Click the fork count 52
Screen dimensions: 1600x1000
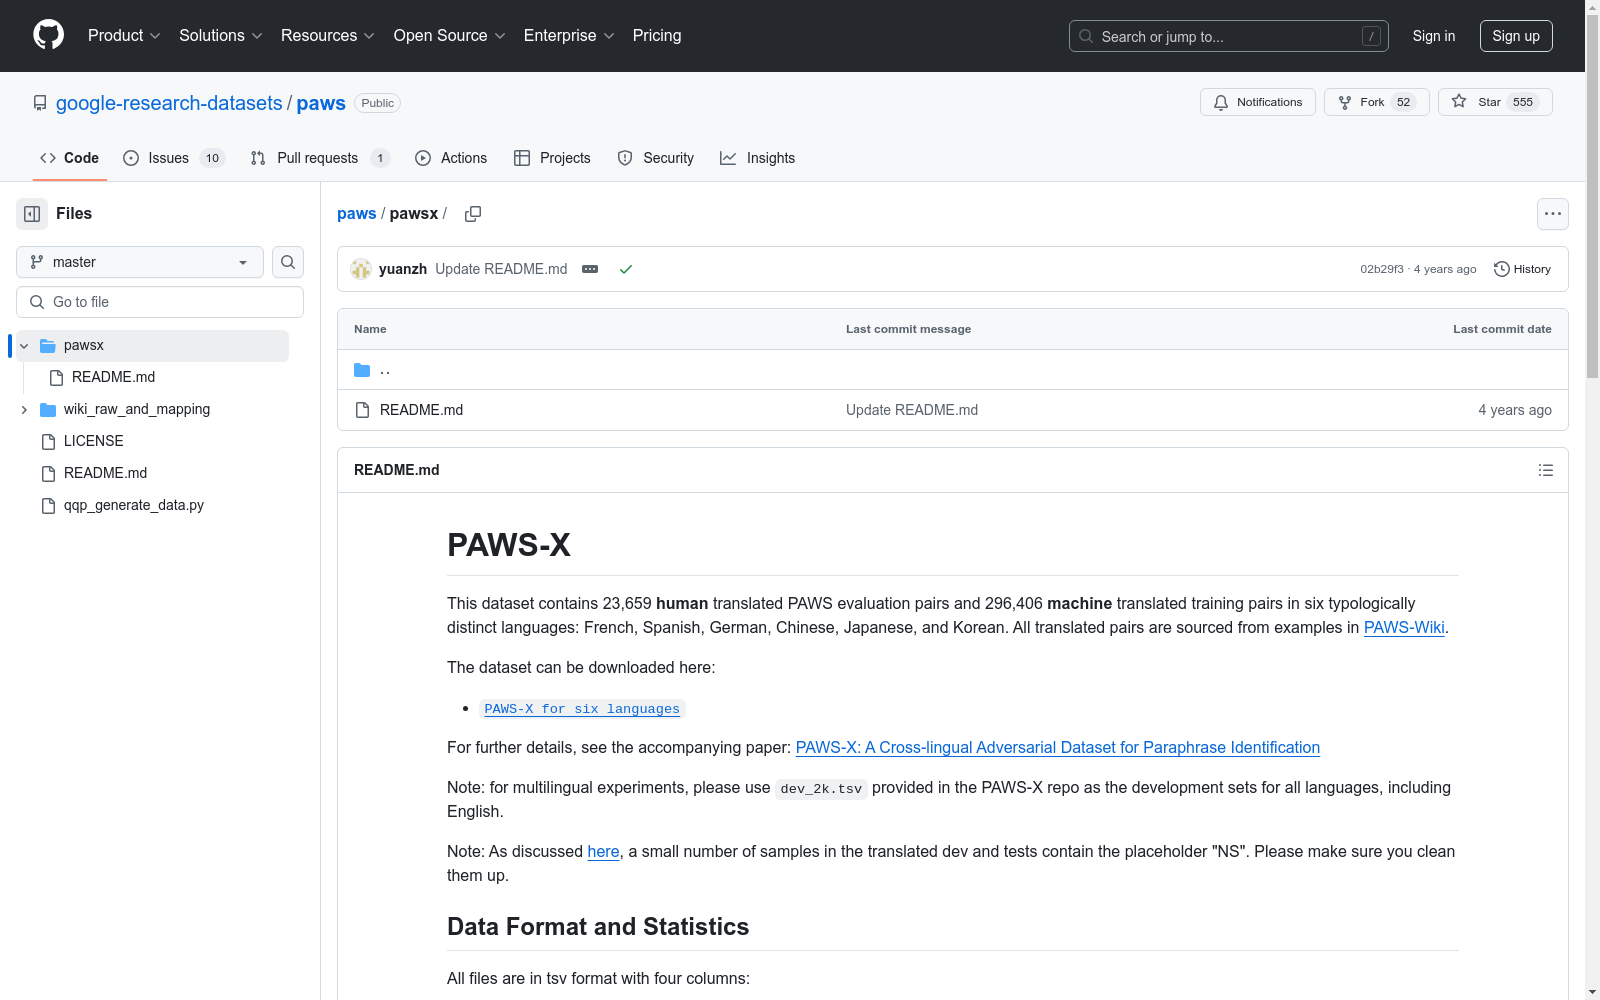pos(1403,102)
